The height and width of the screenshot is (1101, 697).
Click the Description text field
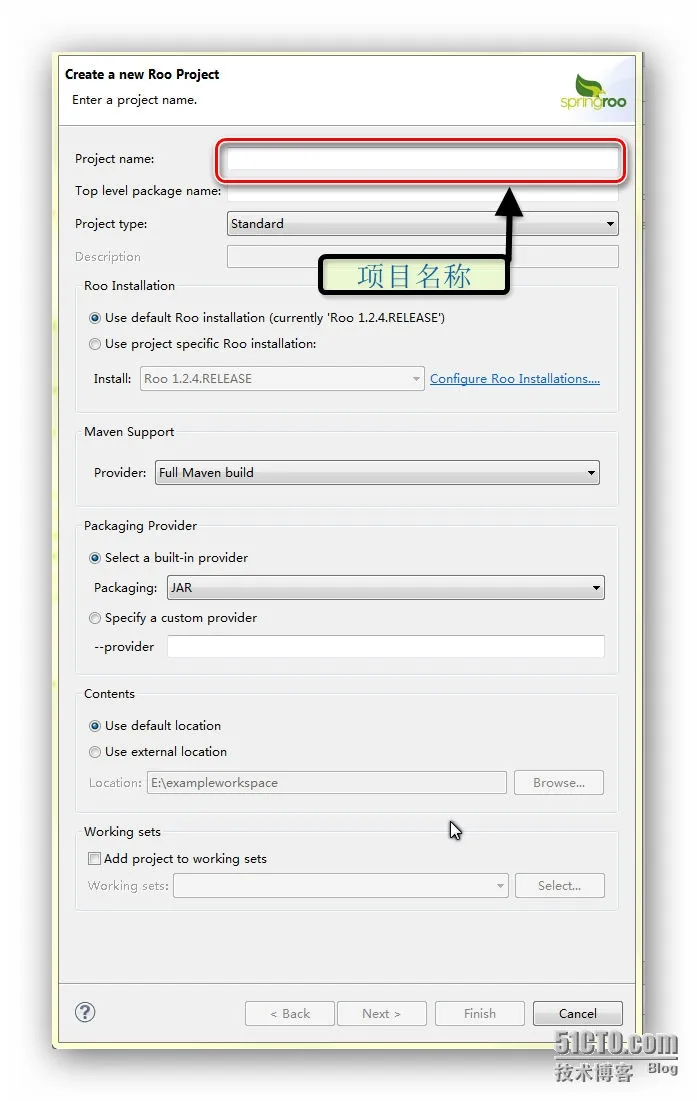pyautogui.click(x=423, y=256)
